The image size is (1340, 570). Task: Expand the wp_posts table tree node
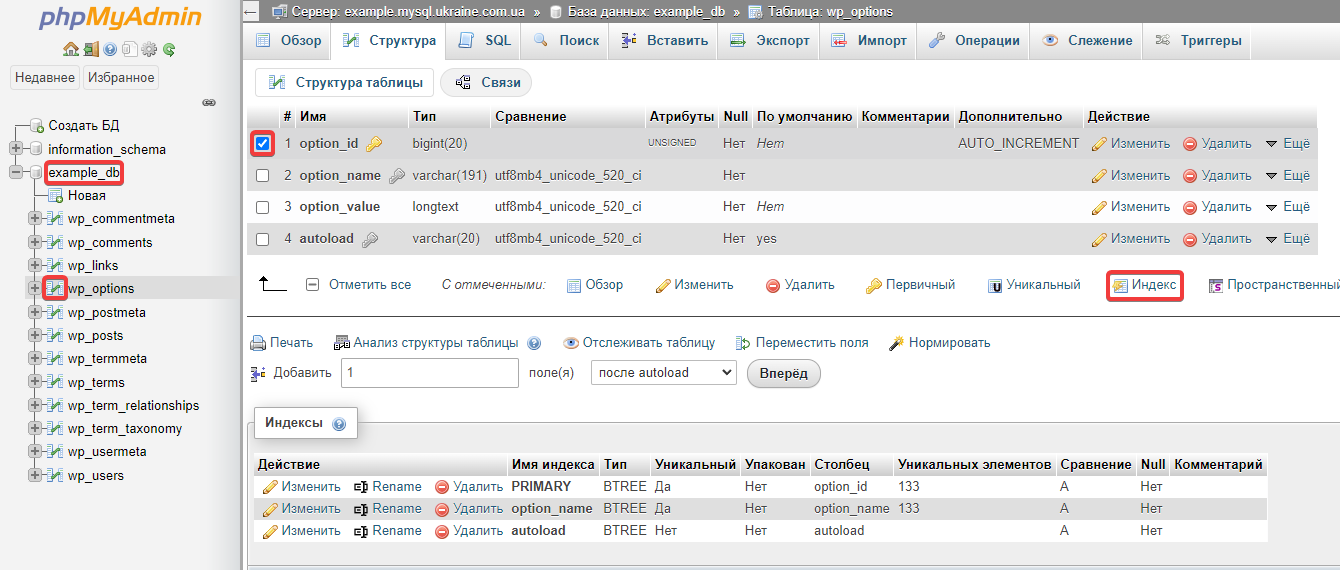point(35,336)
